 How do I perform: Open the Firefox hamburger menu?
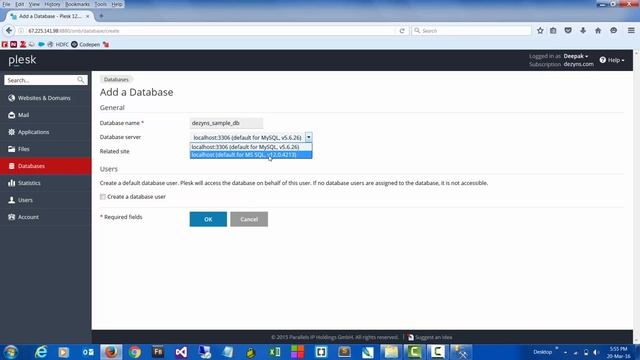pos(631,31)
